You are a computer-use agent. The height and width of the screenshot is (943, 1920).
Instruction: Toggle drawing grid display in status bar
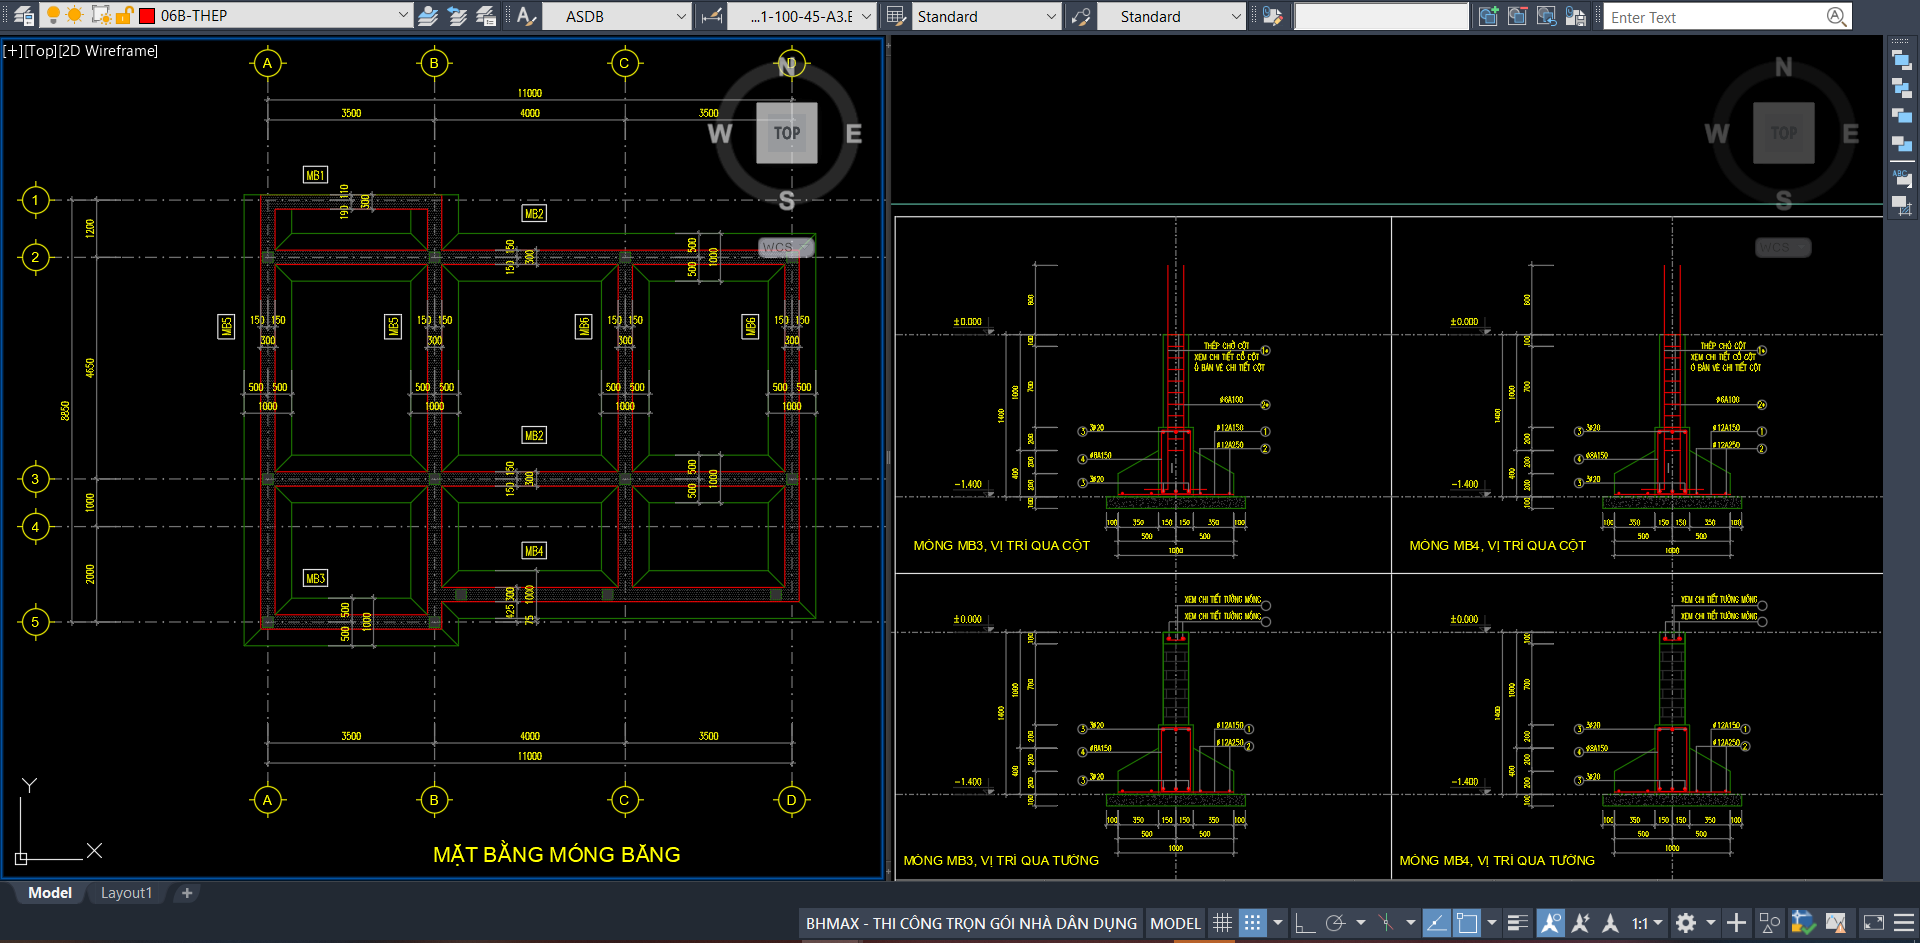(x=1222, y=923)
